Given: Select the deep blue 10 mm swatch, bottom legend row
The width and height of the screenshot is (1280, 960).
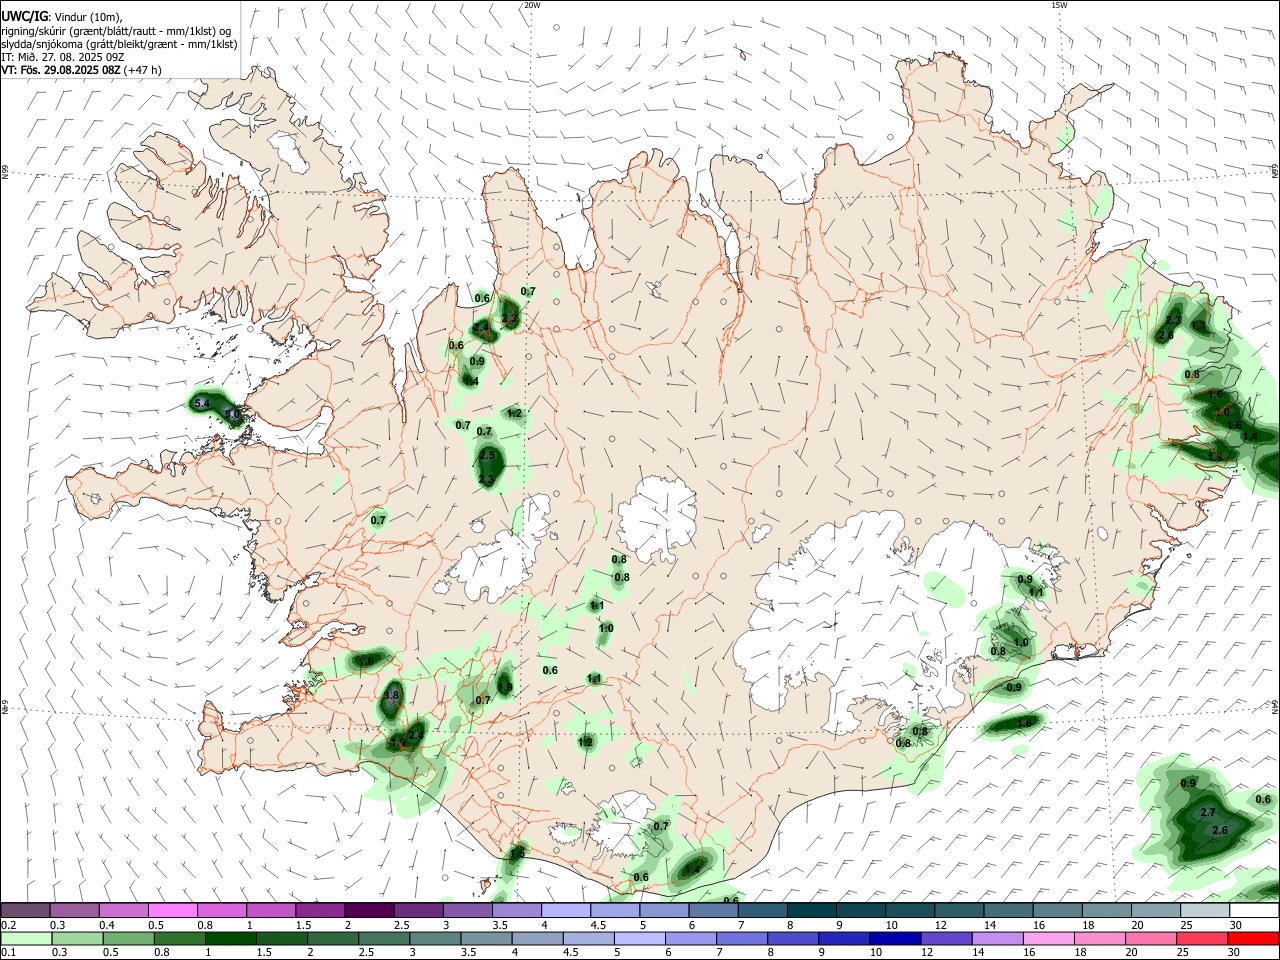Looking at the screenshot, I should pos(894,939).
